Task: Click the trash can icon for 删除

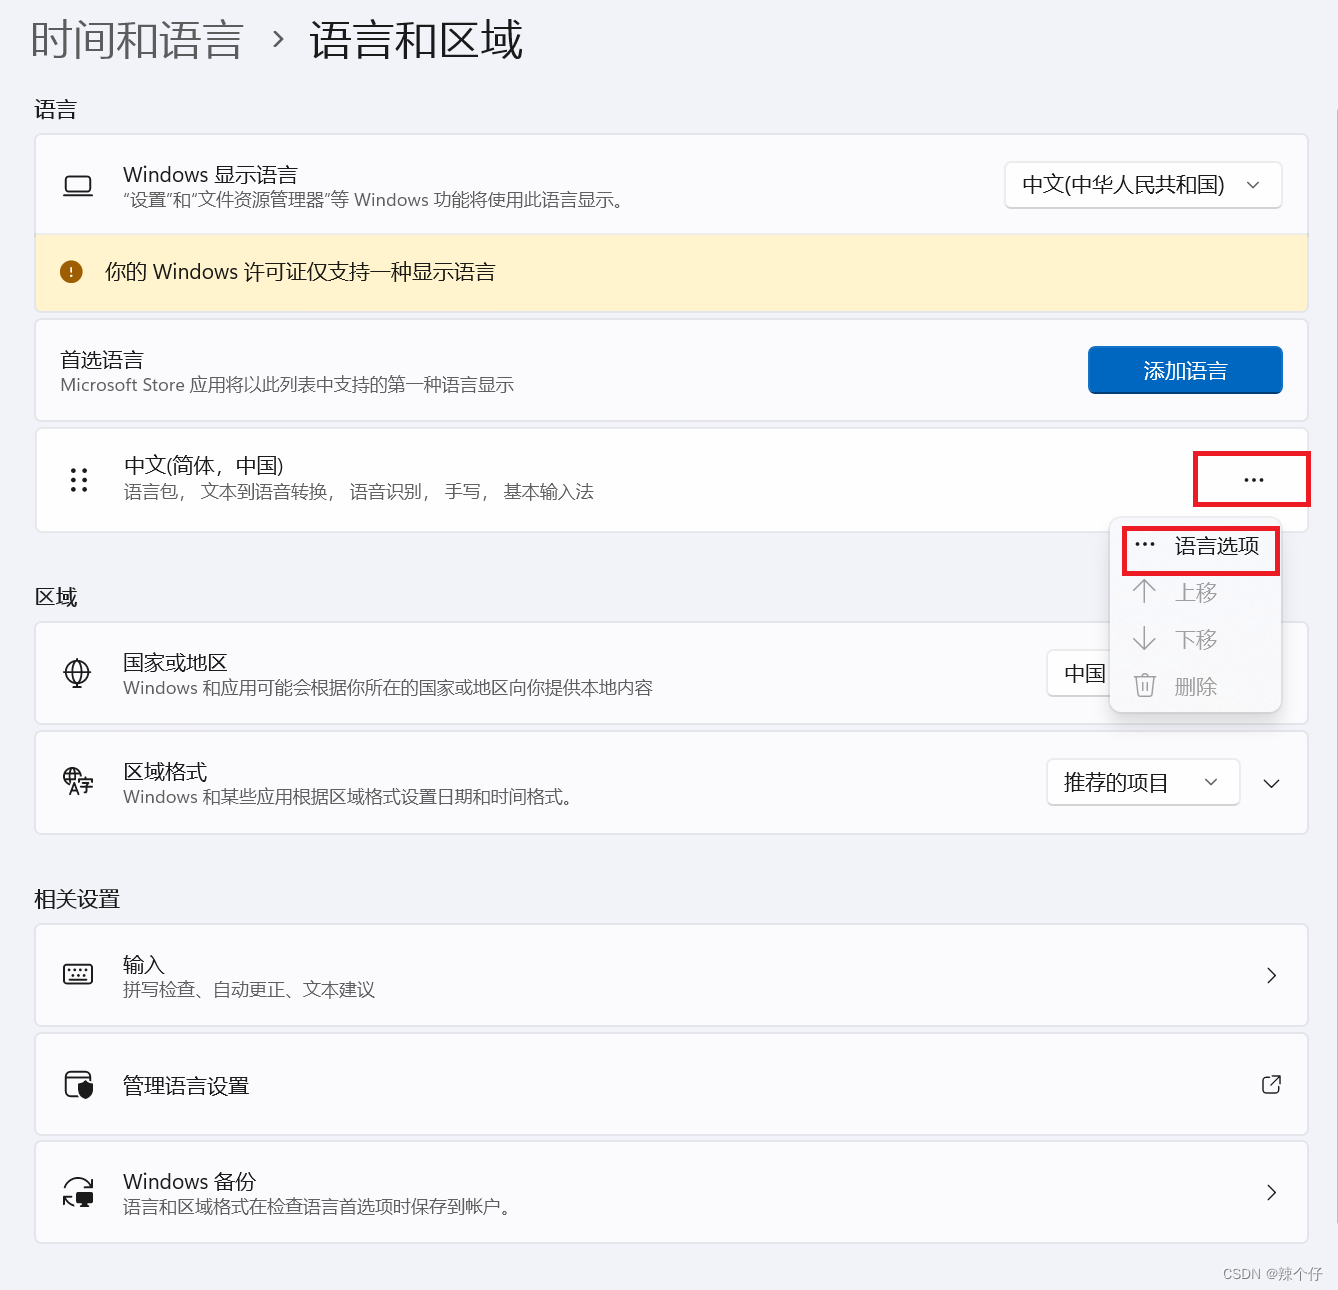Action: click(1144, 686)
